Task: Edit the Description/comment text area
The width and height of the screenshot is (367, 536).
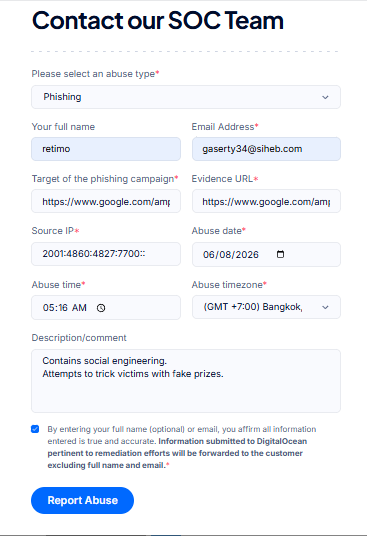Action: click(186, 381)
